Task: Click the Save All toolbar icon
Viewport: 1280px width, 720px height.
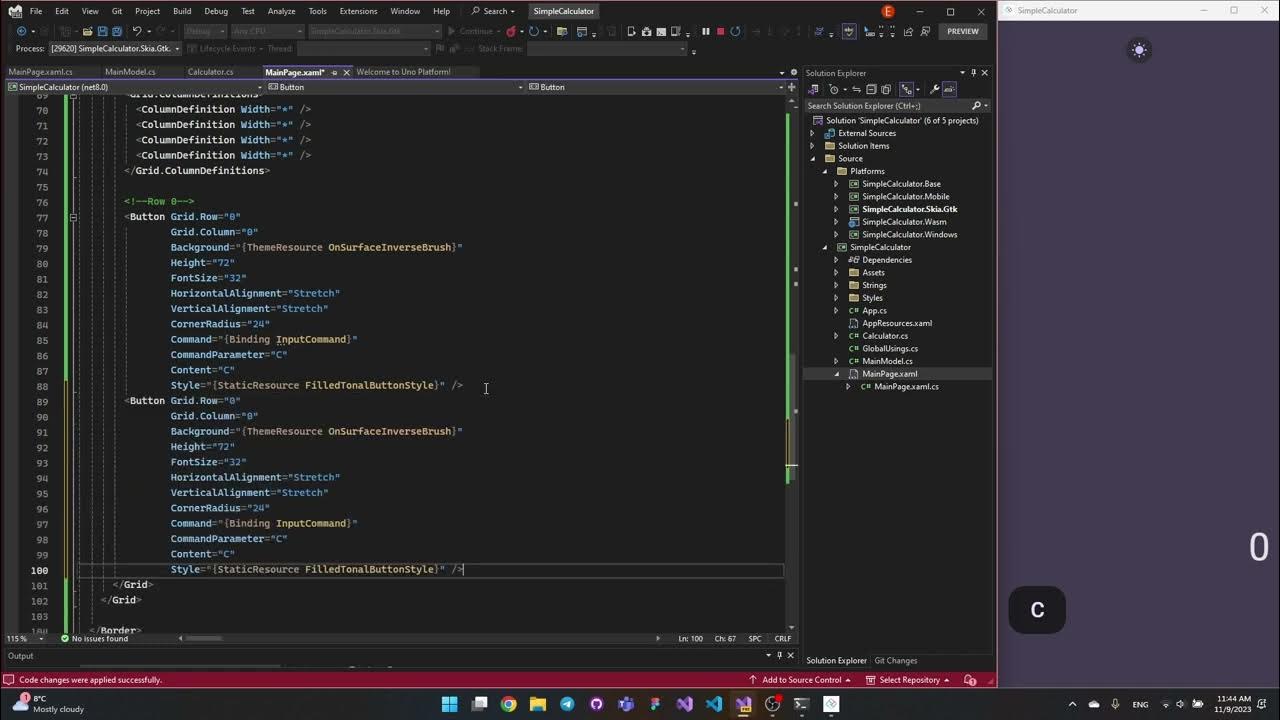Action: (118, 31)
